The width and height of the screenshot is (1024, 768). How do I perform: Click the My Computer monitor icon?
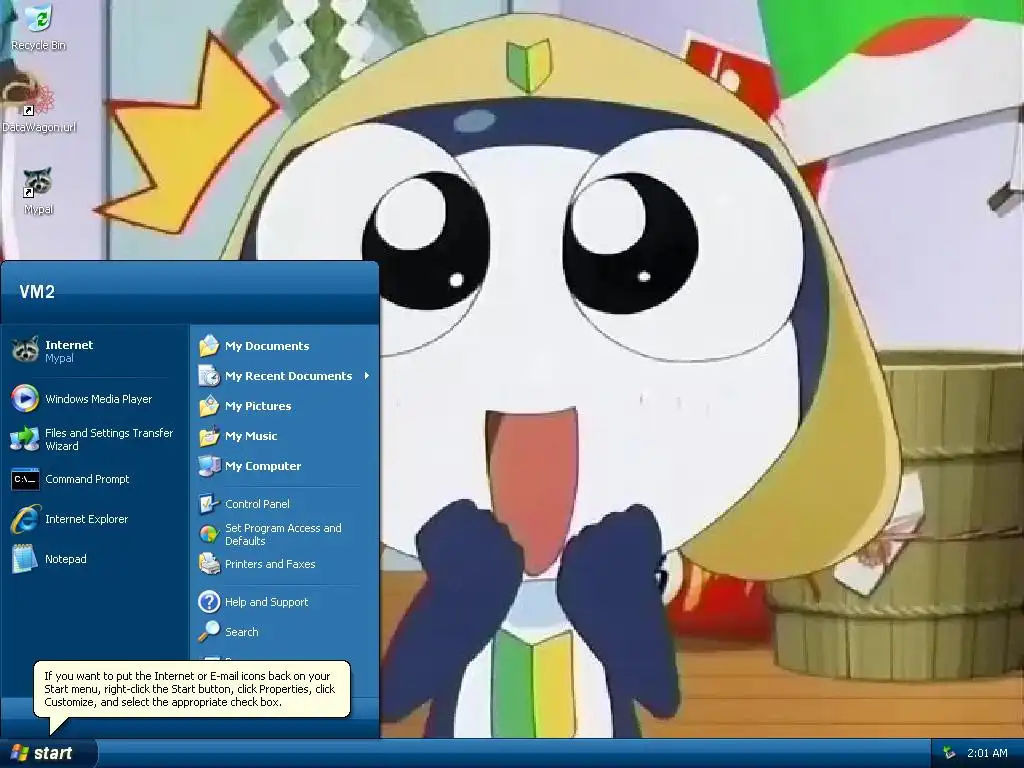[209, 466]
